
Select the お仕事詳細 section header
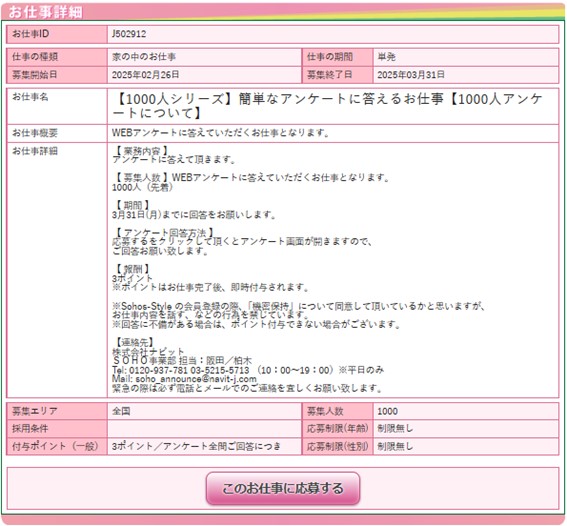tap(45, 12)
